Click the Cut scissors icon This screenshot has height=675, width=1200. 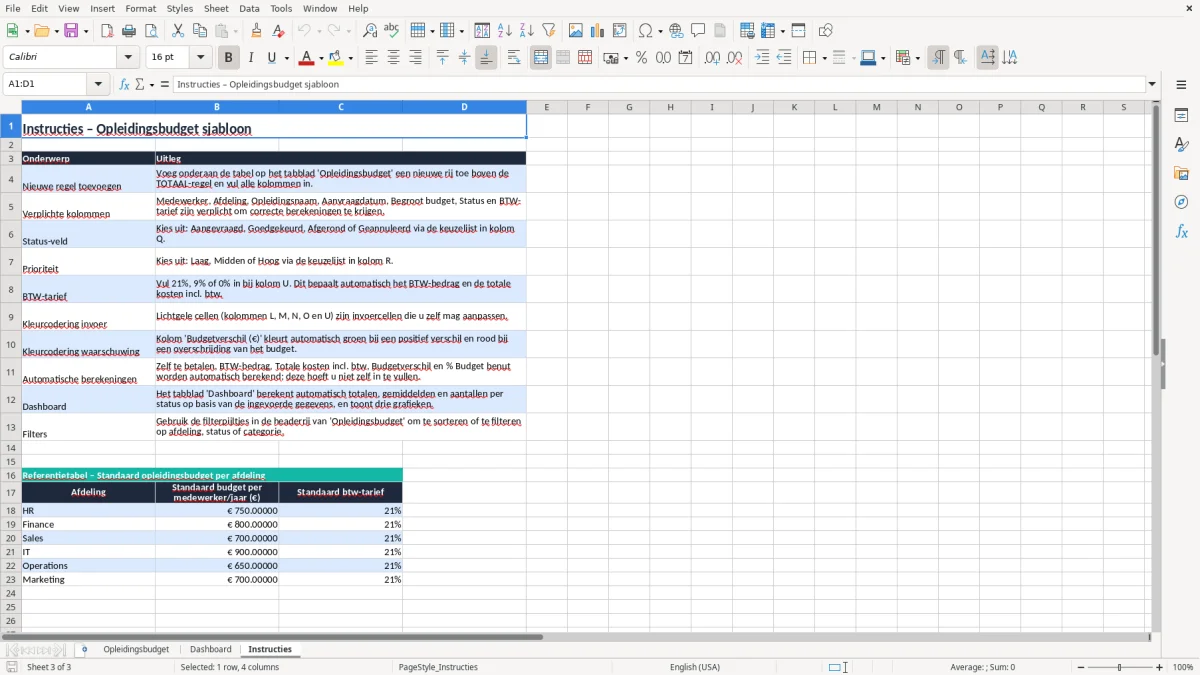178,31
